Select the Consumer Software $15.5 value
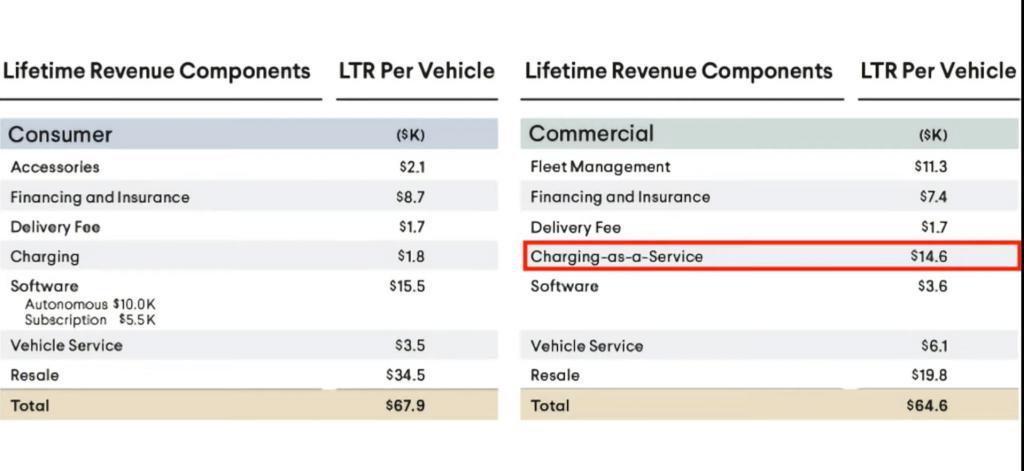 pyautogui.click(x=408, y=286)
